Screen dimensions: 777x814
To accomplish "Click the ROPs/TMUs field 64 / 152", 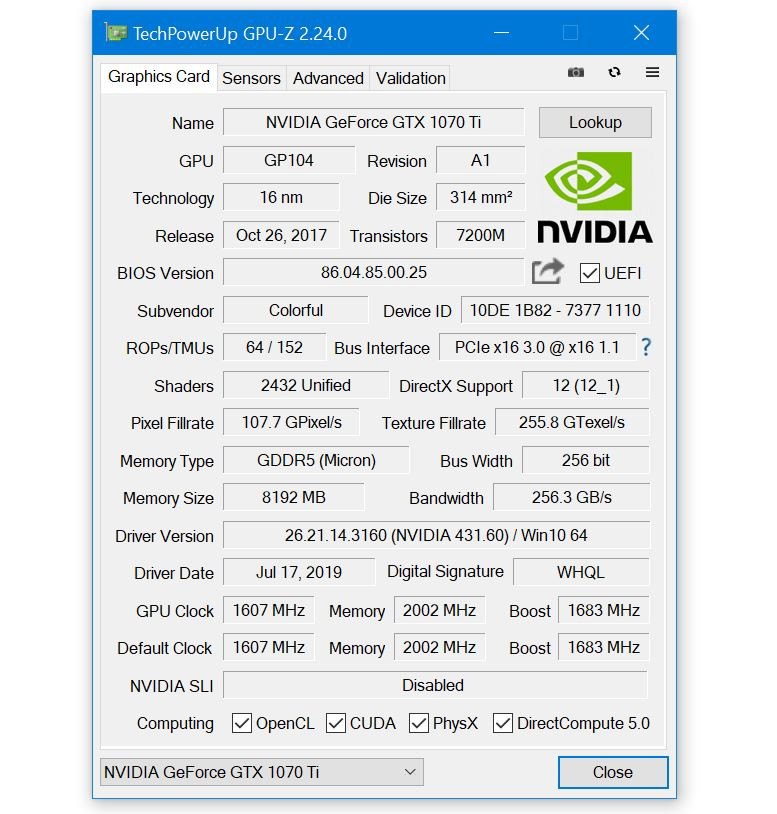I will tap(275, 347).
